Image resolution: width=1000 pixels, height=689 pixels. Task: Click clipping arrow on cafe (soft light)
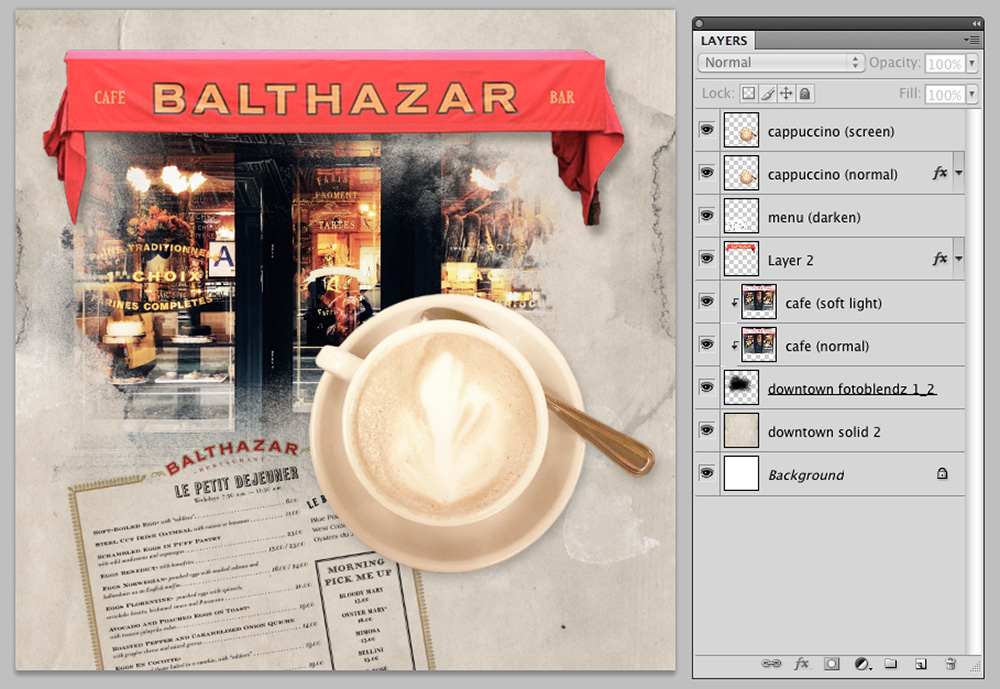pos(734,302)
